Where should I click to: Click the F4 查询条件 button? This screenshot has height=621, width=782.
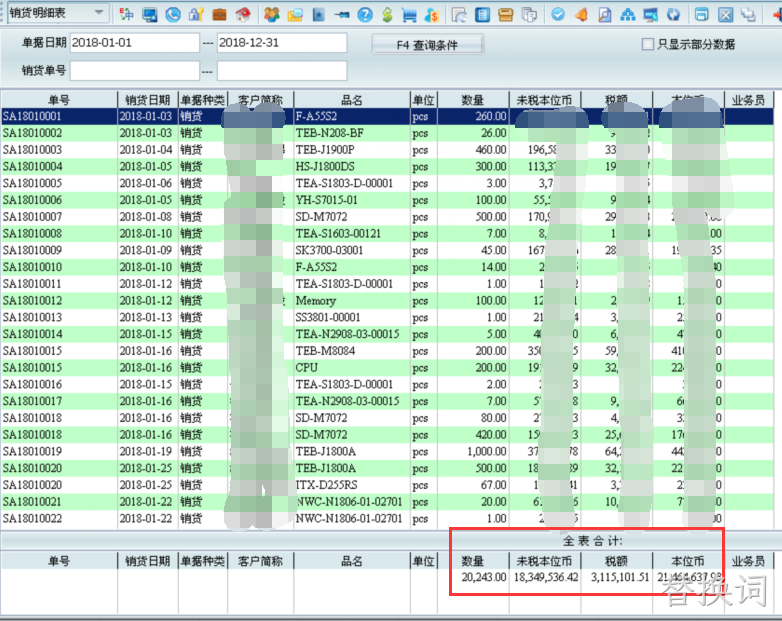[x=427, y=45]
